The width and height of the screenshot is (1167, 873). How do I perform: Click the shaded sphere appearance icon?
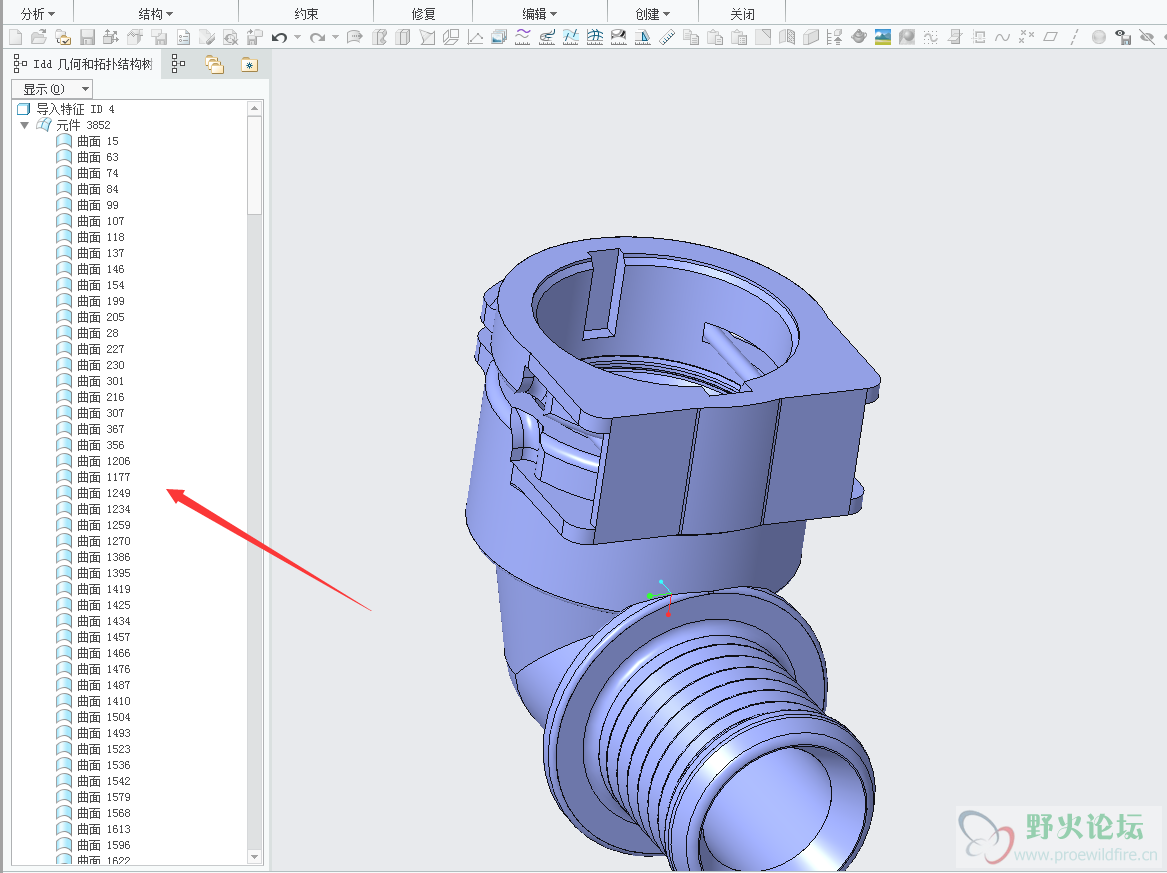tap(907, 36)
